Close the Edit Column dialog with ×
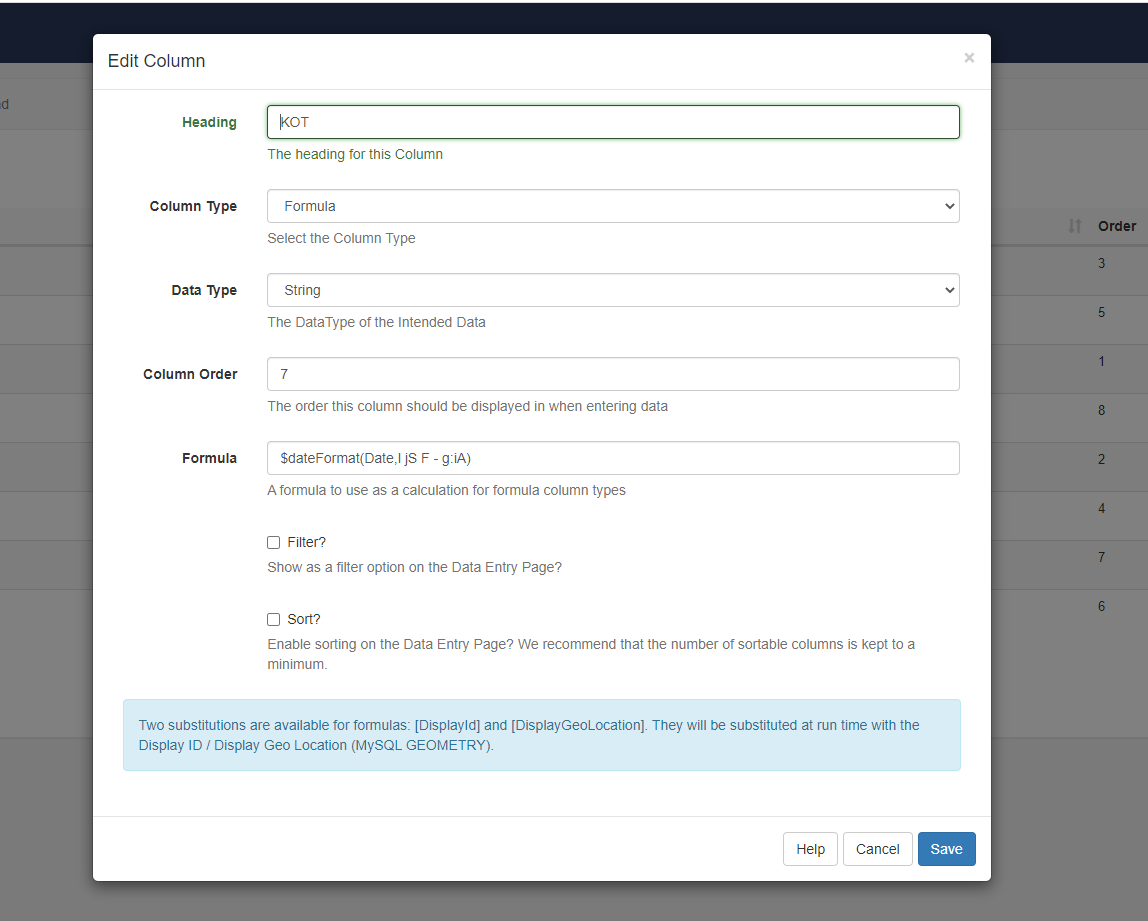The height and width of the screenshot is (921, 1148). coord(968,58)
